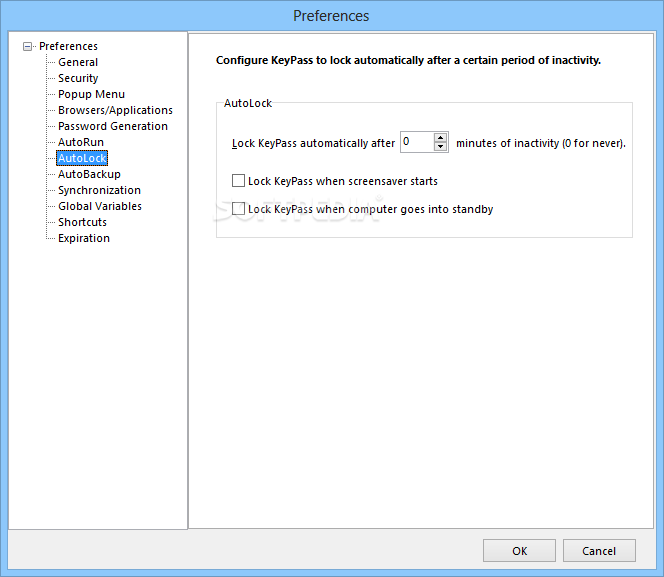Screen dimensions: 664x577
Task: Collapse the Preferences tree root
Action: pos(28,46)
